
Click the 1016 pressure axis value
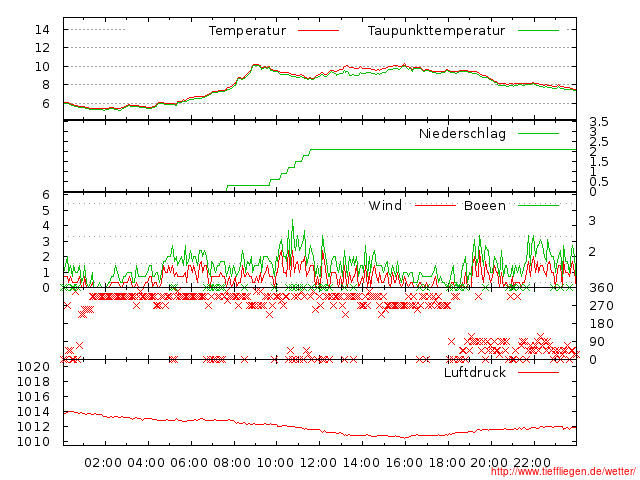tap(33, 397)
